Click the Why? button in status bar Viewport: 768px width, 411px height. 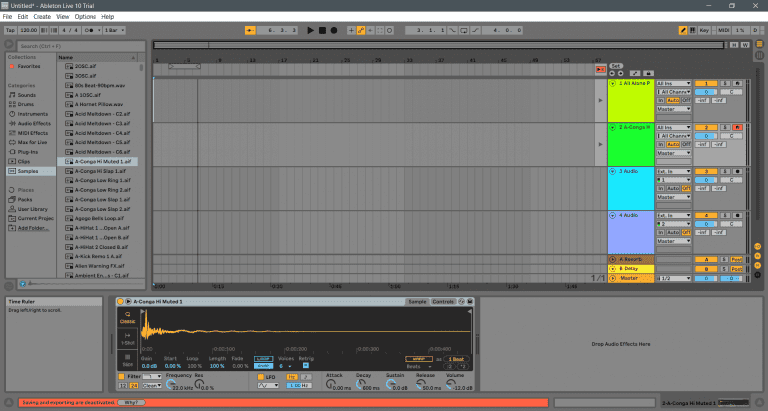pyautogui.click(x=131, y=403)
